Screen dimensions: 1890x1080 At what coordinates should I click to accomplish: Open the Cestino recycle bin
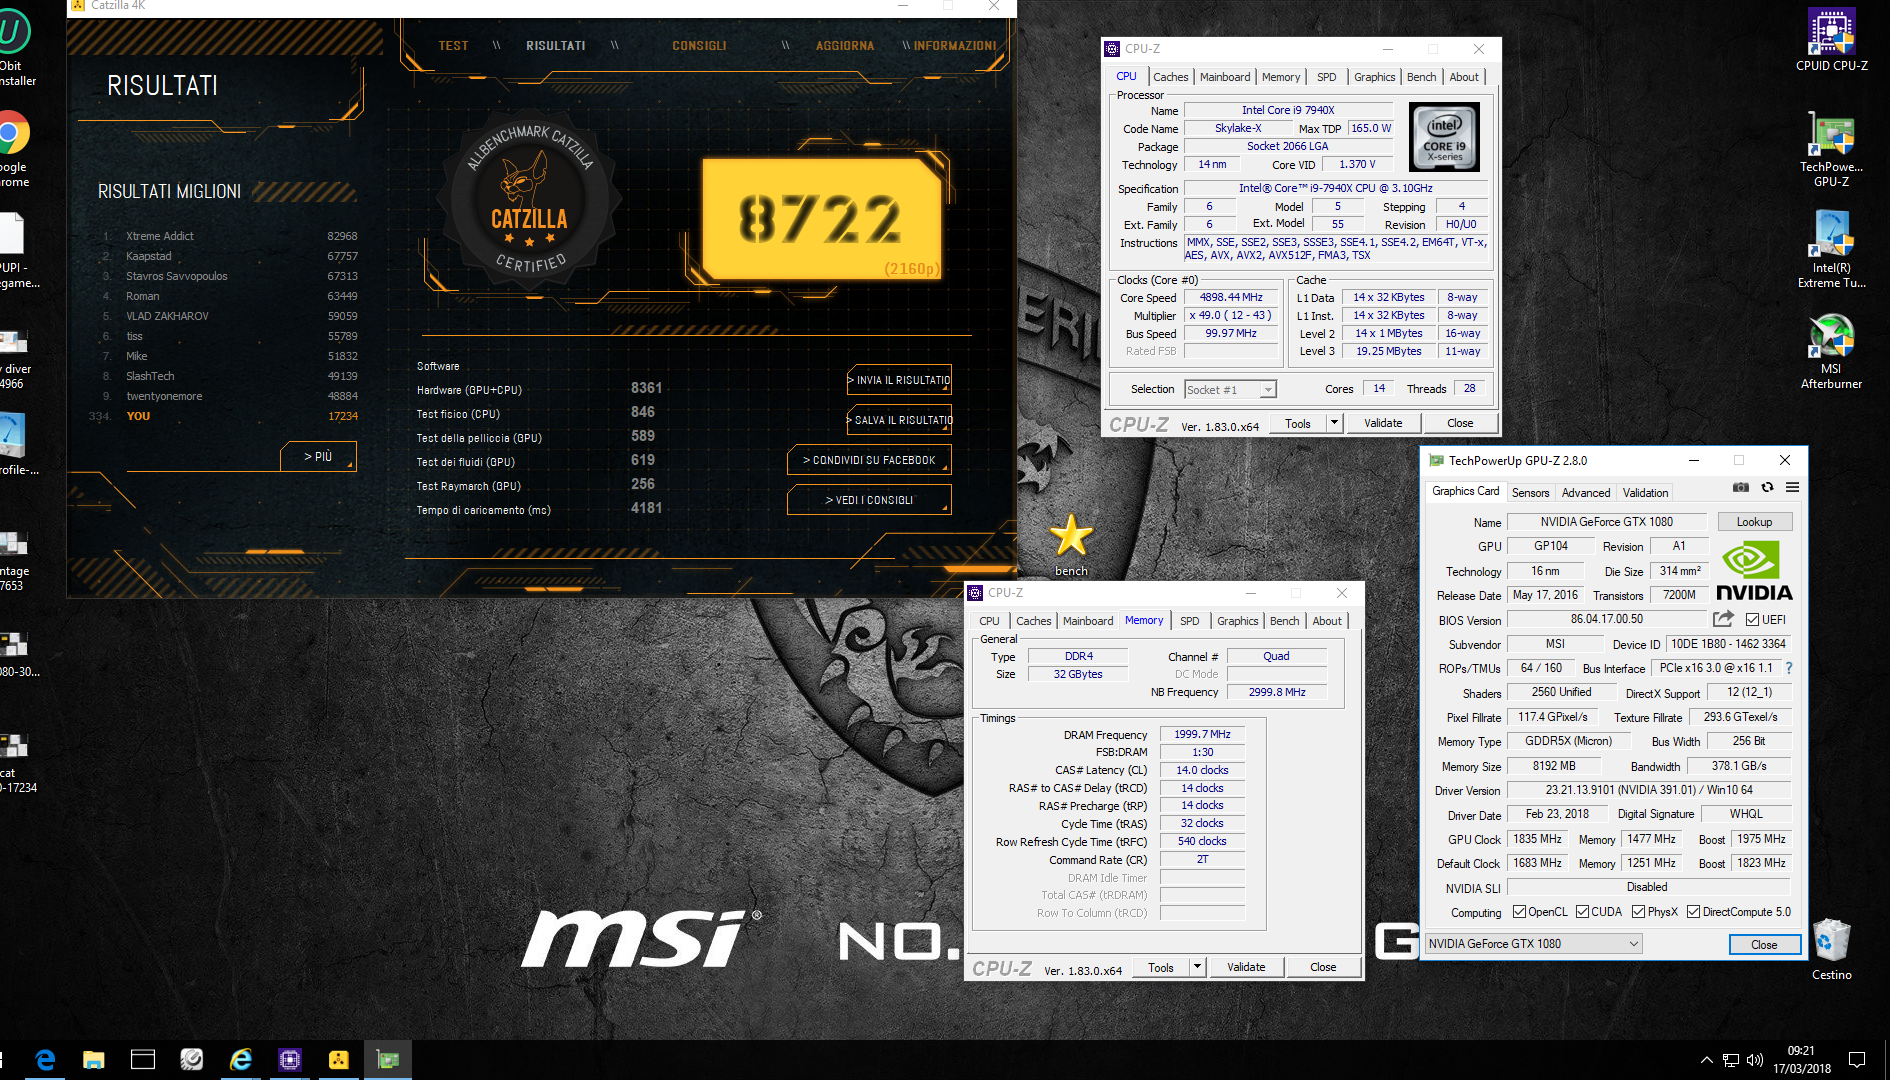(1831, 950)
